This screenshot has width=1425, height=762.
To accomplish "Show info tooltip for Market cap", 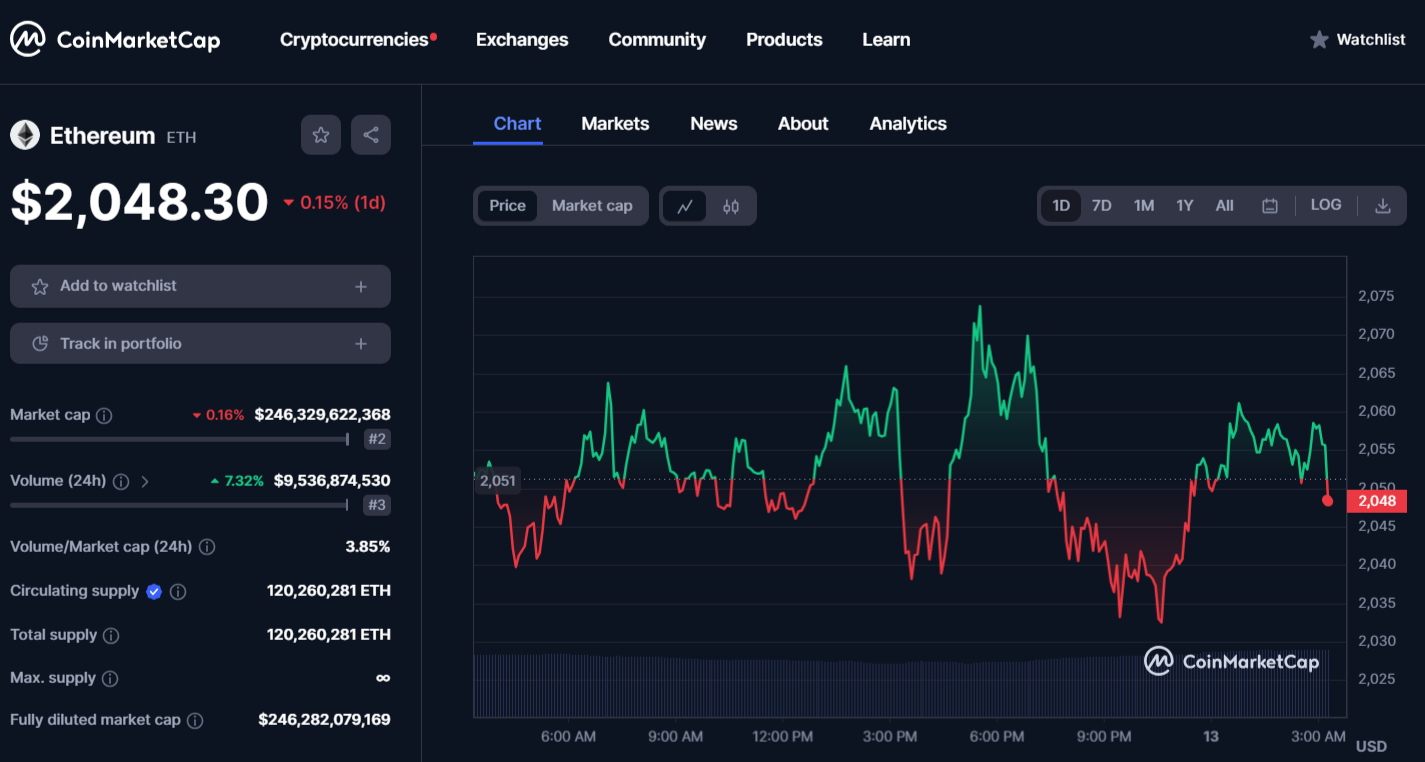I will [104, 415].
